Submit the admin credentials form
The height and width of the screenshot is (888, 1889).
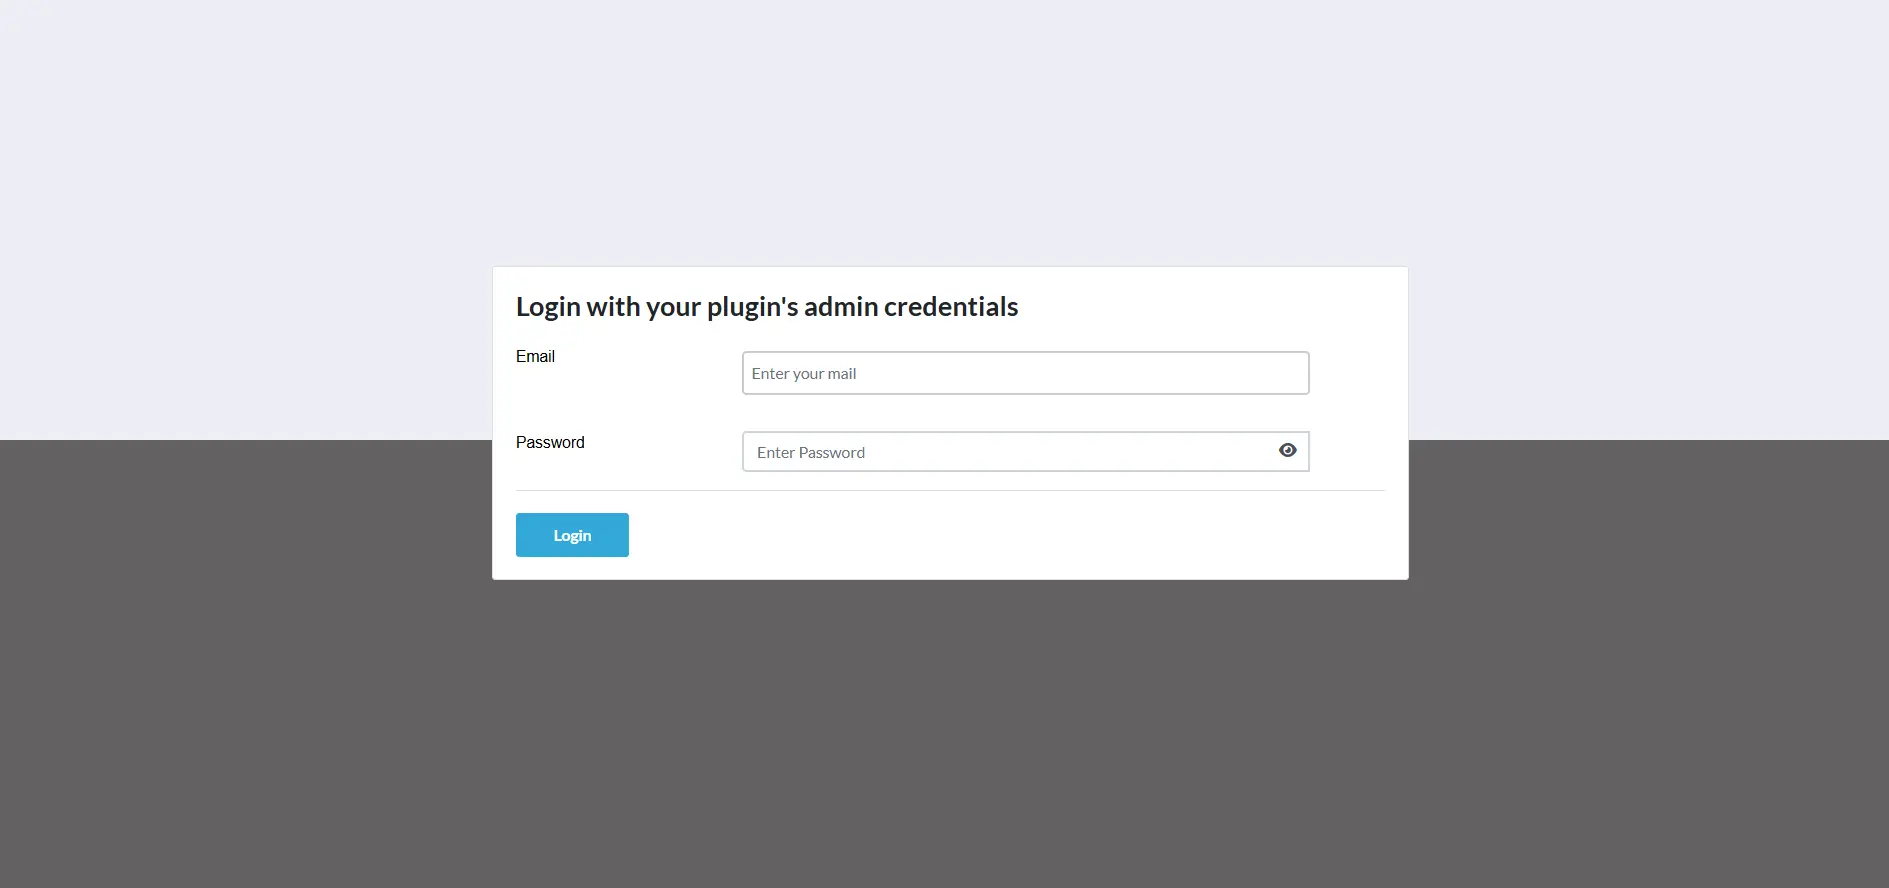[x=571, y=534]
